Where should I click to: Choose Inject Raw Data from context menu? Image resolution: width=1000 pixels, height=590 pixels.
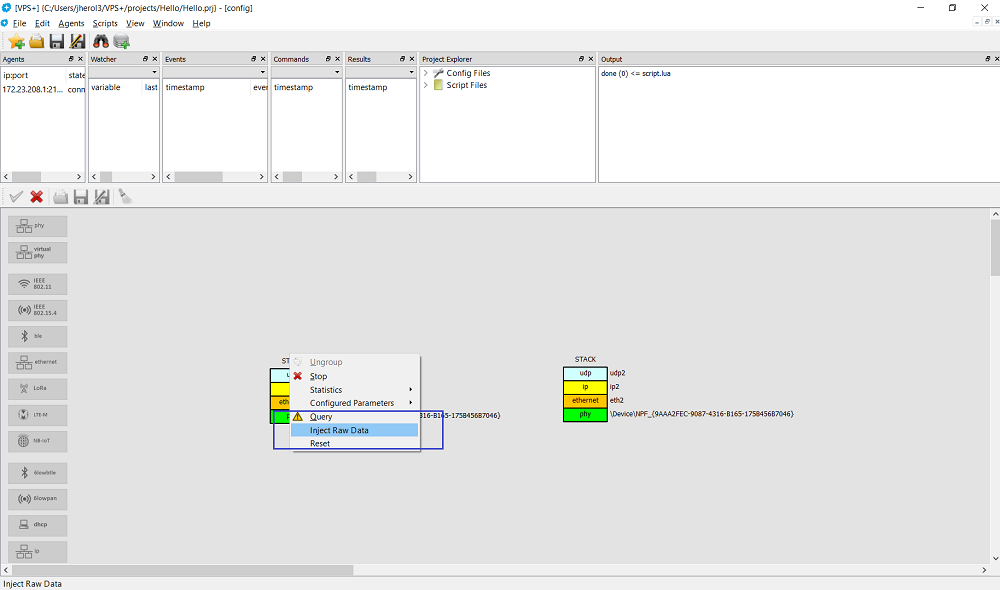(x=339, y=430)
